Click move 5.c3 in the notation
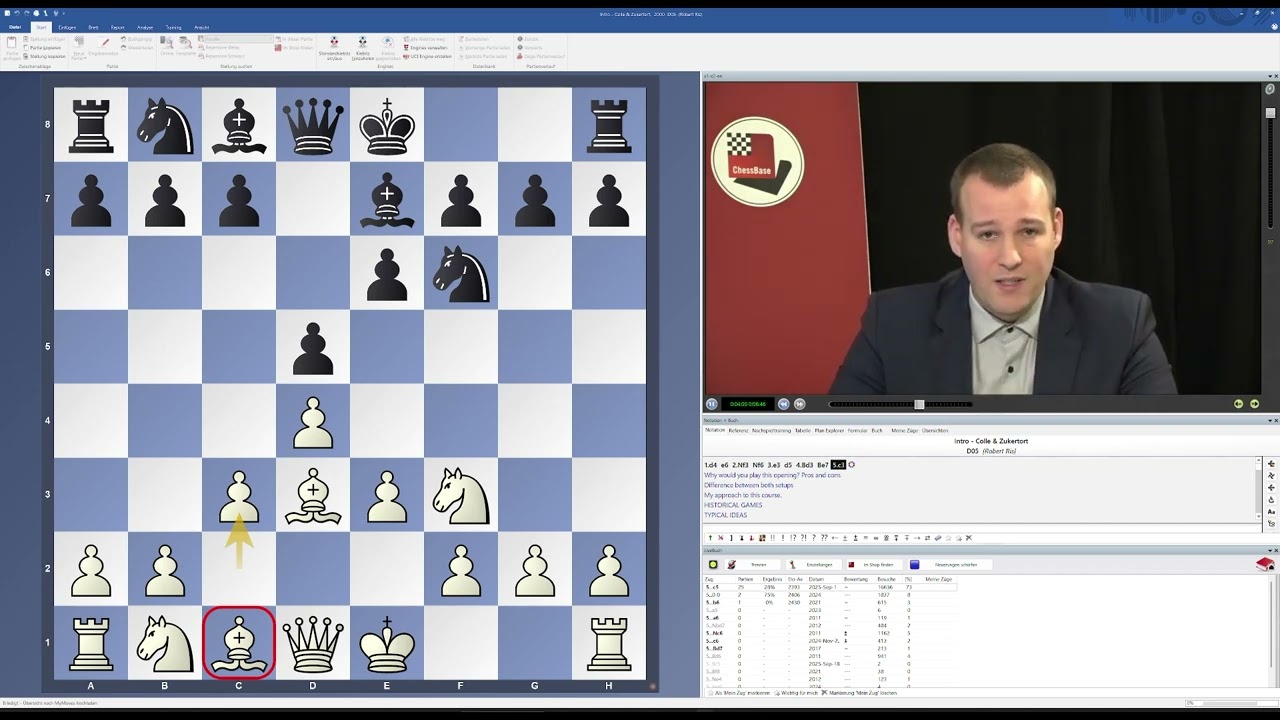 (838, 465)
